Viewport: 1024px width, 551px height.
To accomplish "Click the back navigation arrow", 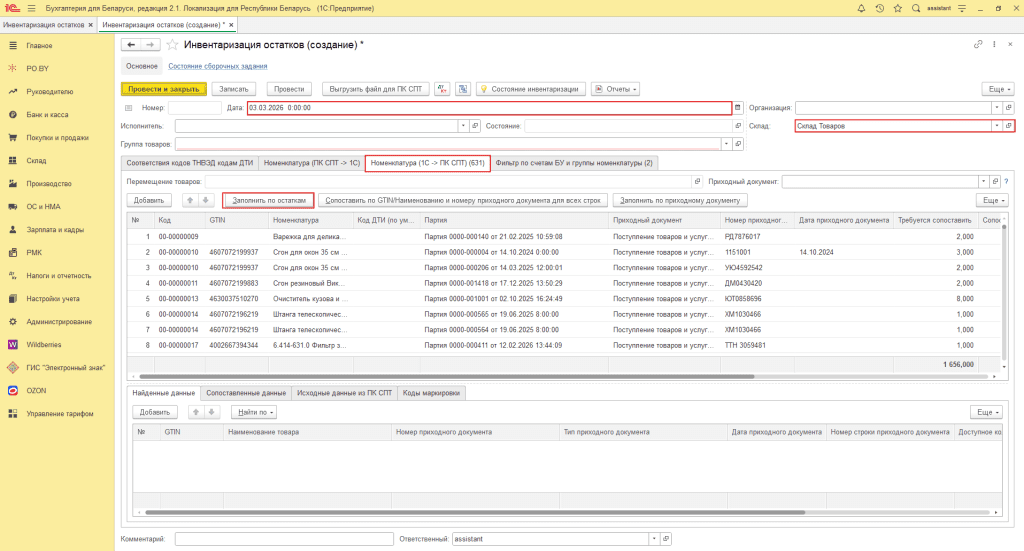I will coord(129,45).
